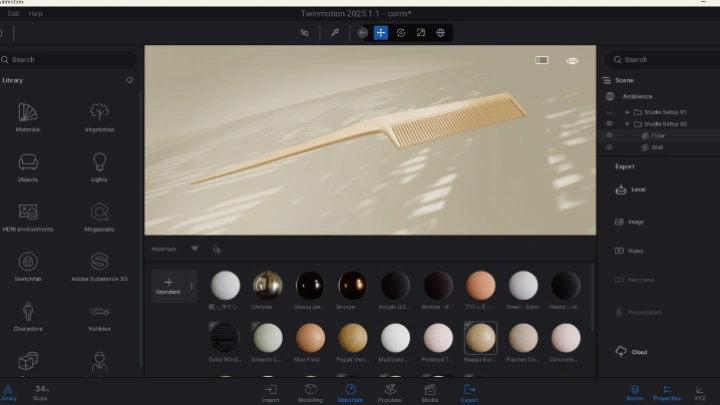Add a new Standard material

[168, 286]
